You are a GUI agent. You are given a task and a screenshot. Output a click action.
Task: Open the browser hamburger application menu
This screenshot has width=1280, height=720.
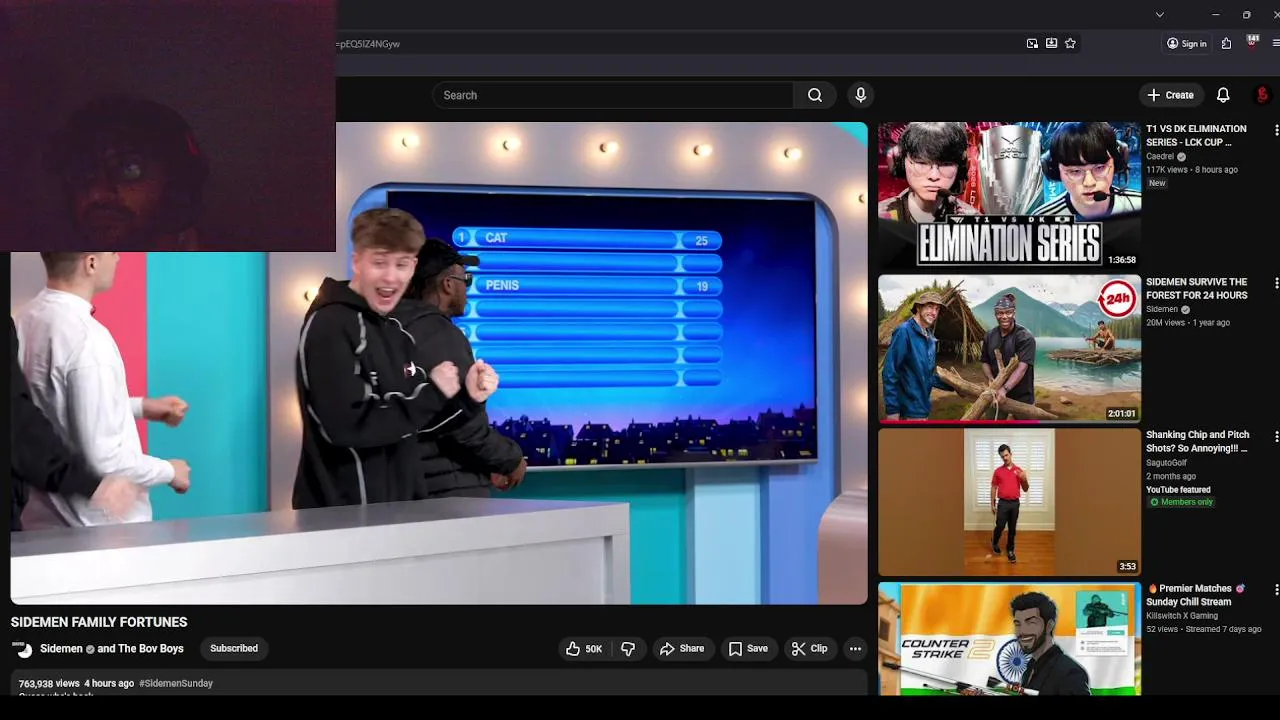[1276, 43]
